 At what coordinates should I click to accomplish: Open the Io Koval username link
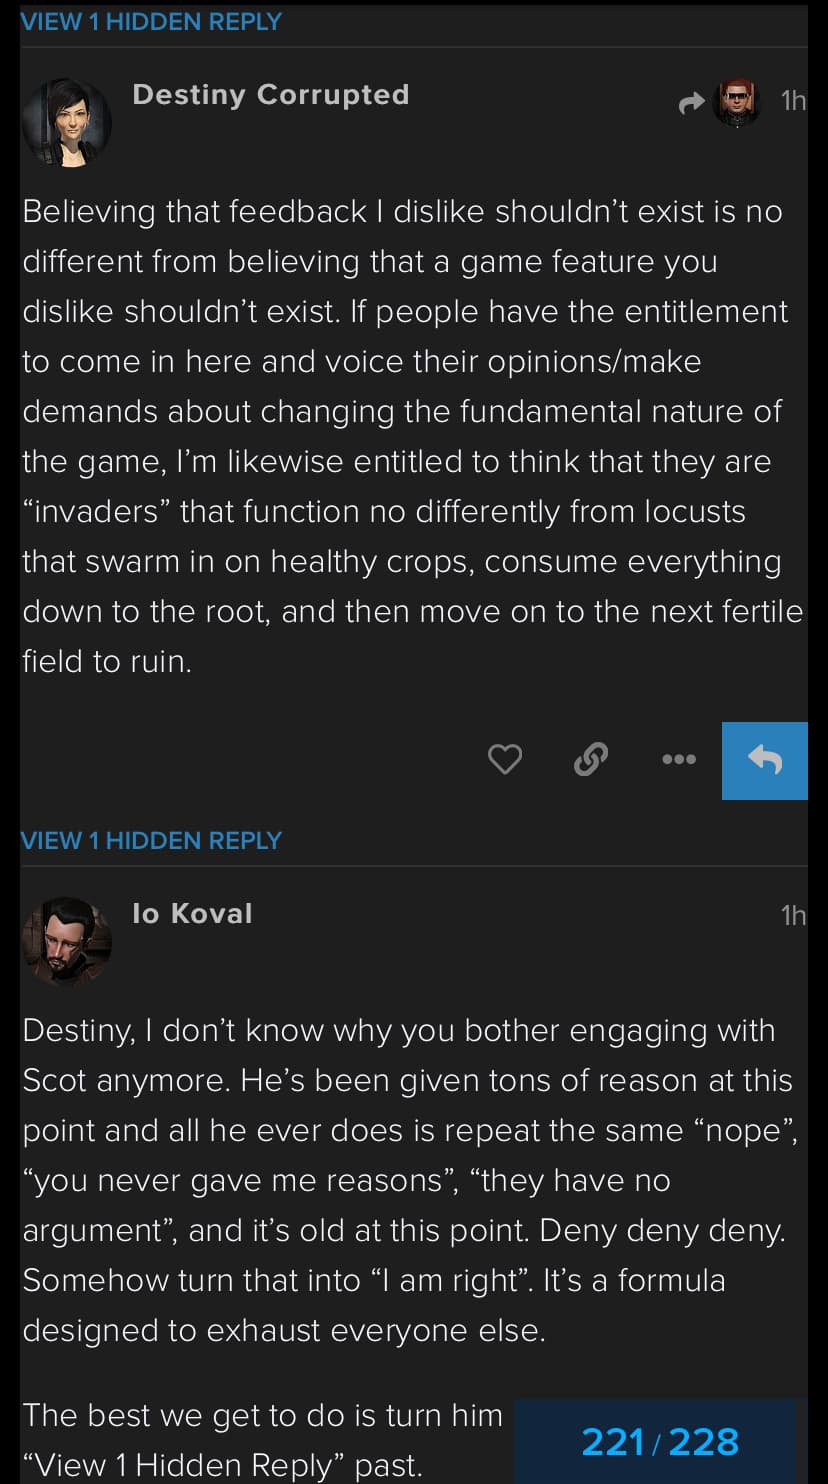coord(192,914)
